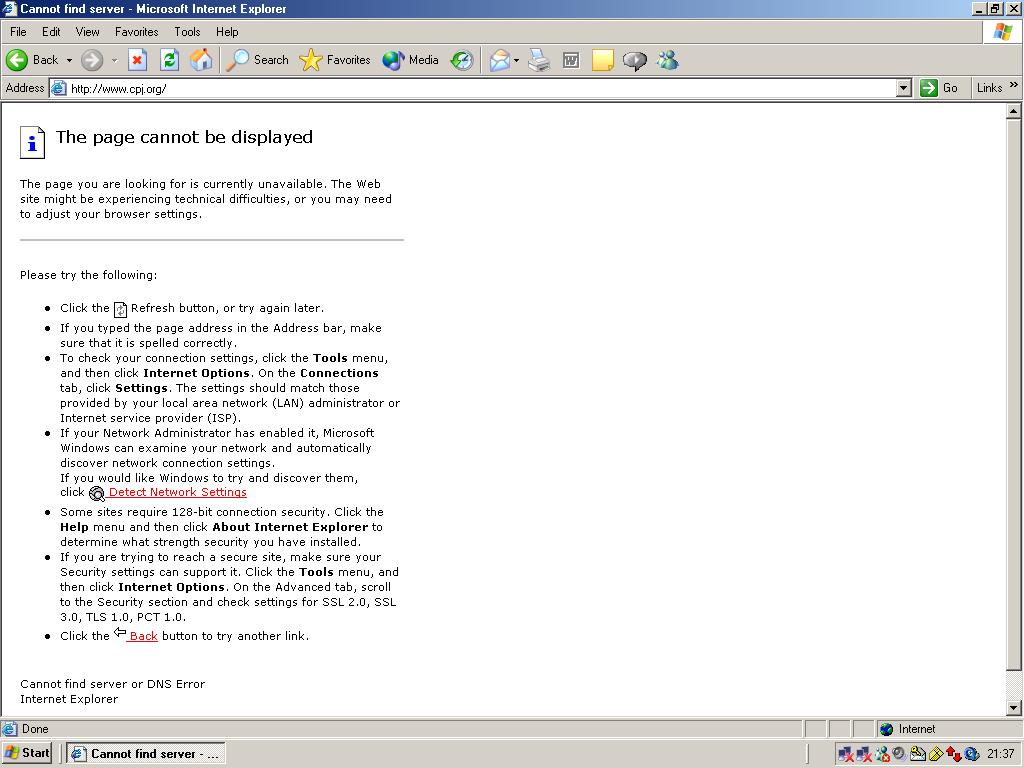Click inside the Address input field

click(400, 88)
